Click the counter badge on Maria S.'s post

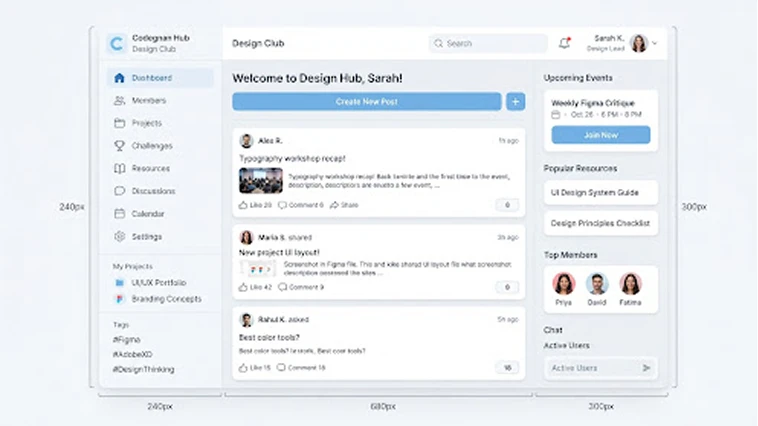pos(507,287)
